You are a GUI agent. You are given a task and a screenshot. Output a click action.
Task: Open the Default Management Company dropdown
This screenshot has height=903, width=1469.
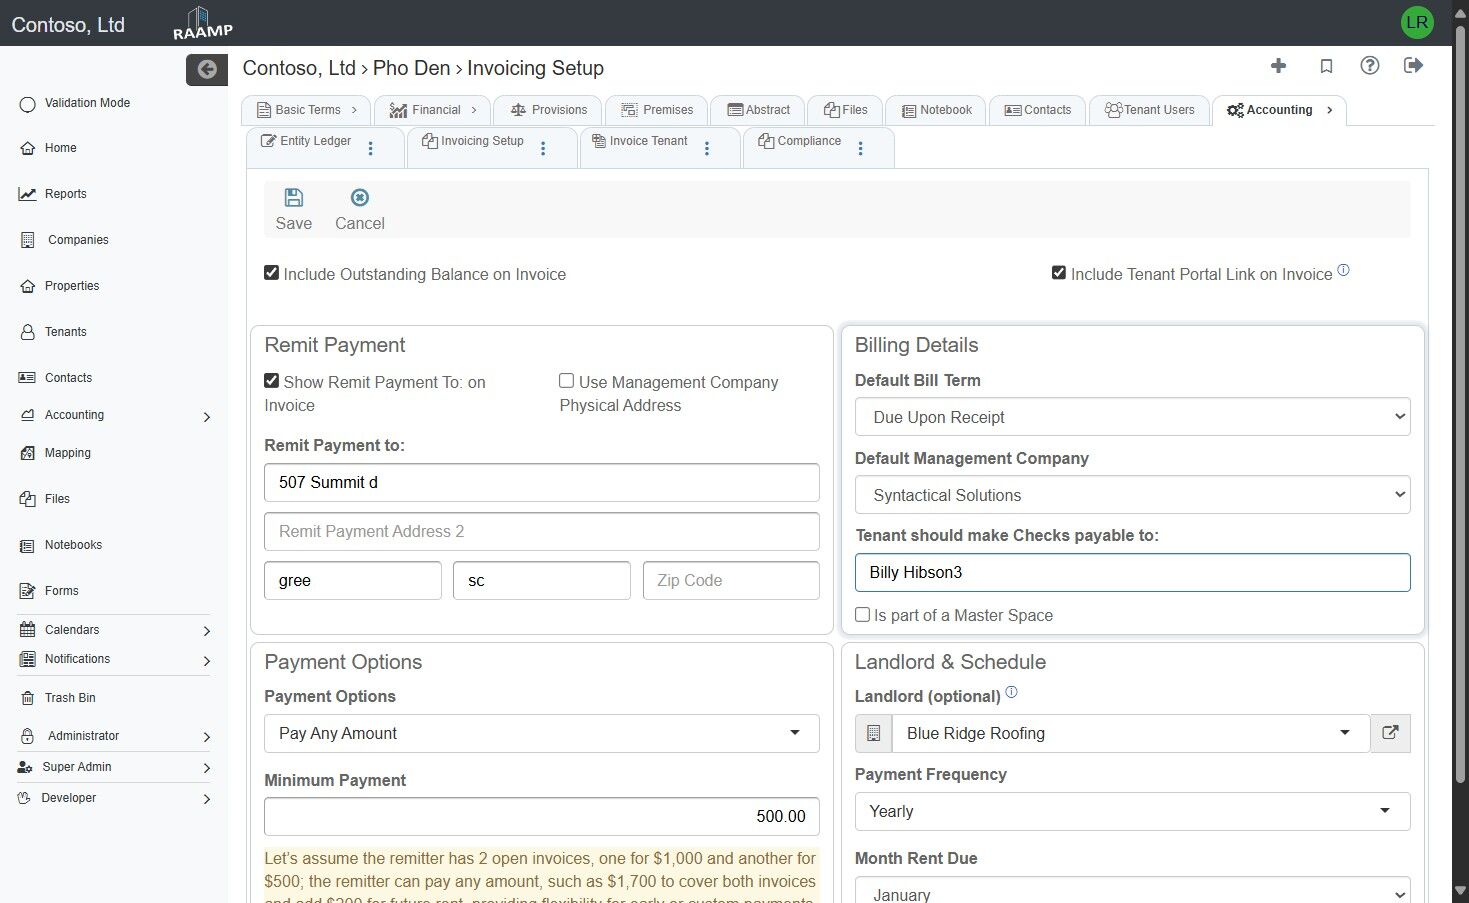1132,495
